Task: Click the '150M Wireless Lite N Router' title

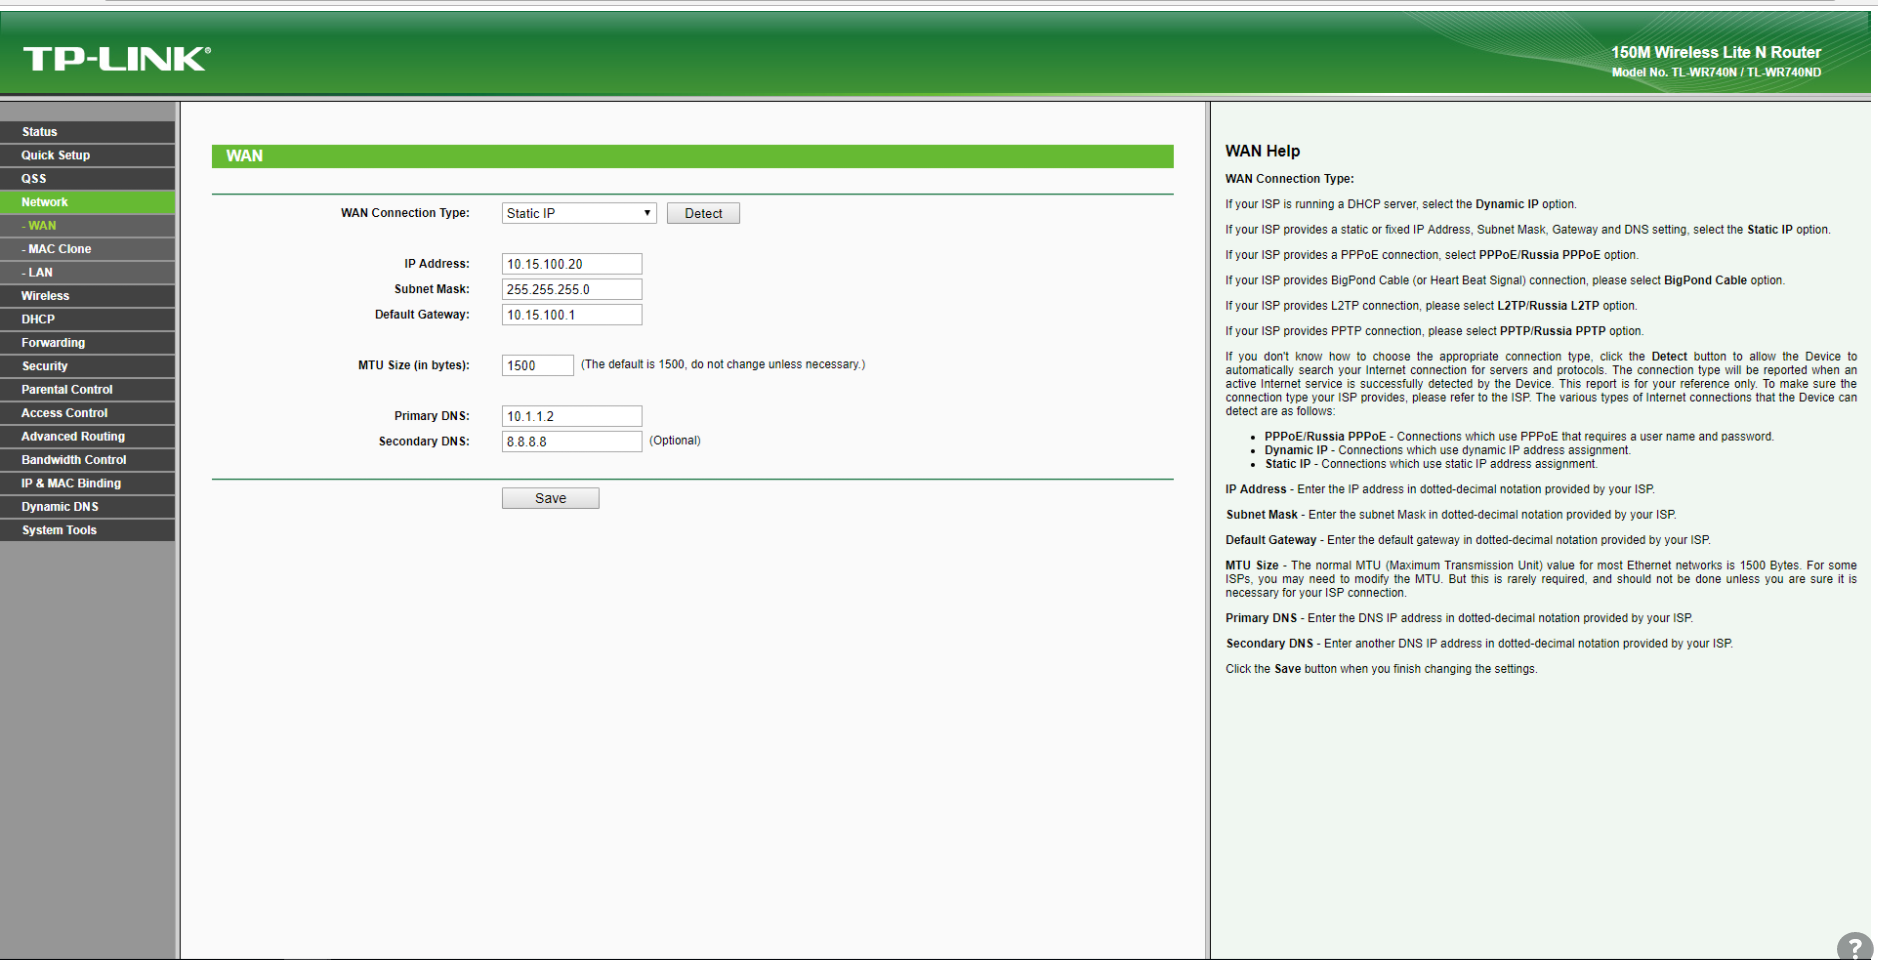Action: [1716, 52]
